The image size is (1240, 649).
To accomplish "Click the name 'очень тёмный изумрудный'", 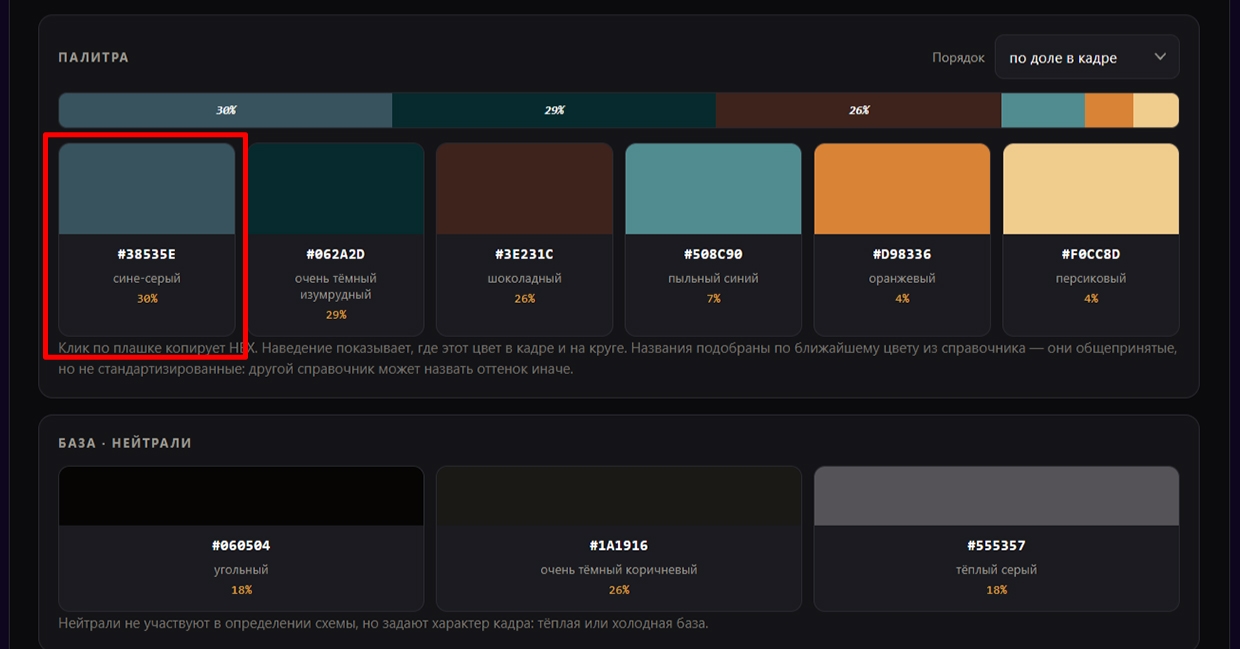I will click(x=336, y=286).
